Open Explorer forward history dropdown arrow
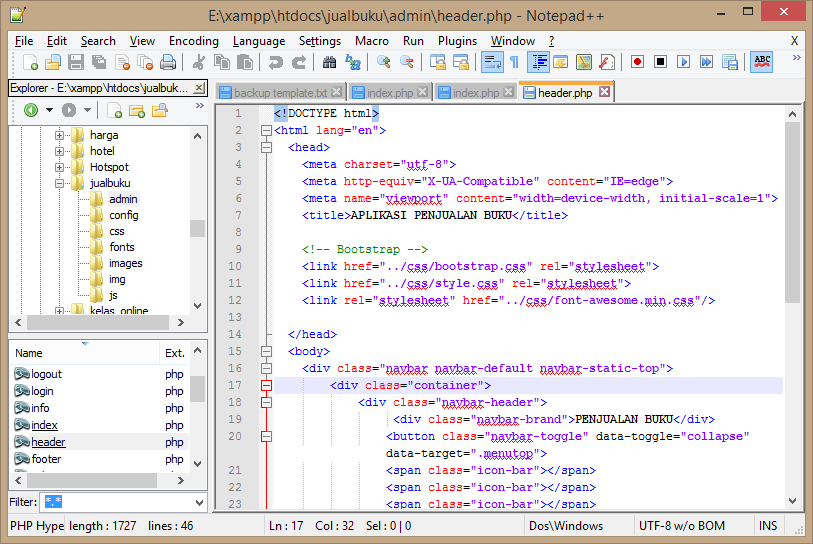The height and width of the screenshot is (544, 813). coord(87,110)
